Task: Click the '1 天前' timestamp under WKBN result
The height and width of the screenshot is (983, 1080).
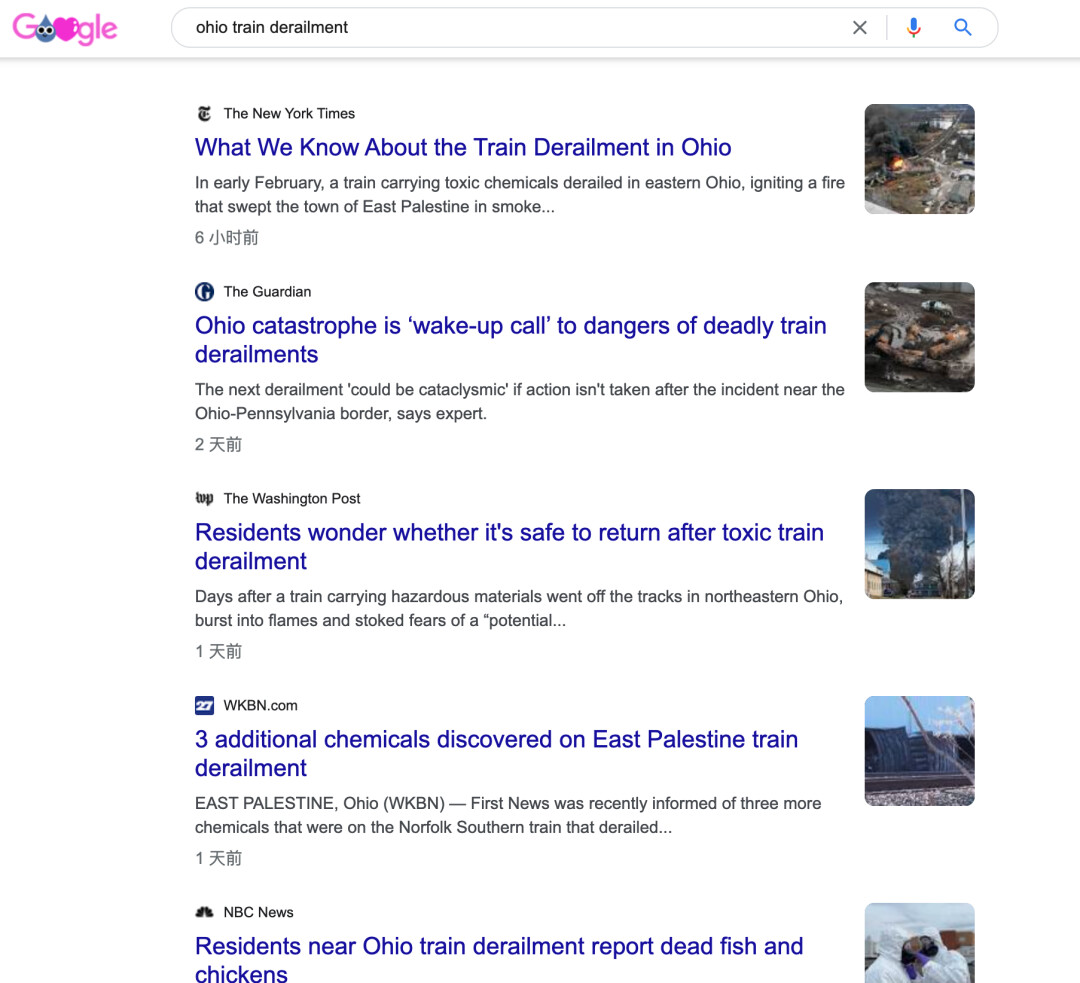Action: click(x=218, y=858)
